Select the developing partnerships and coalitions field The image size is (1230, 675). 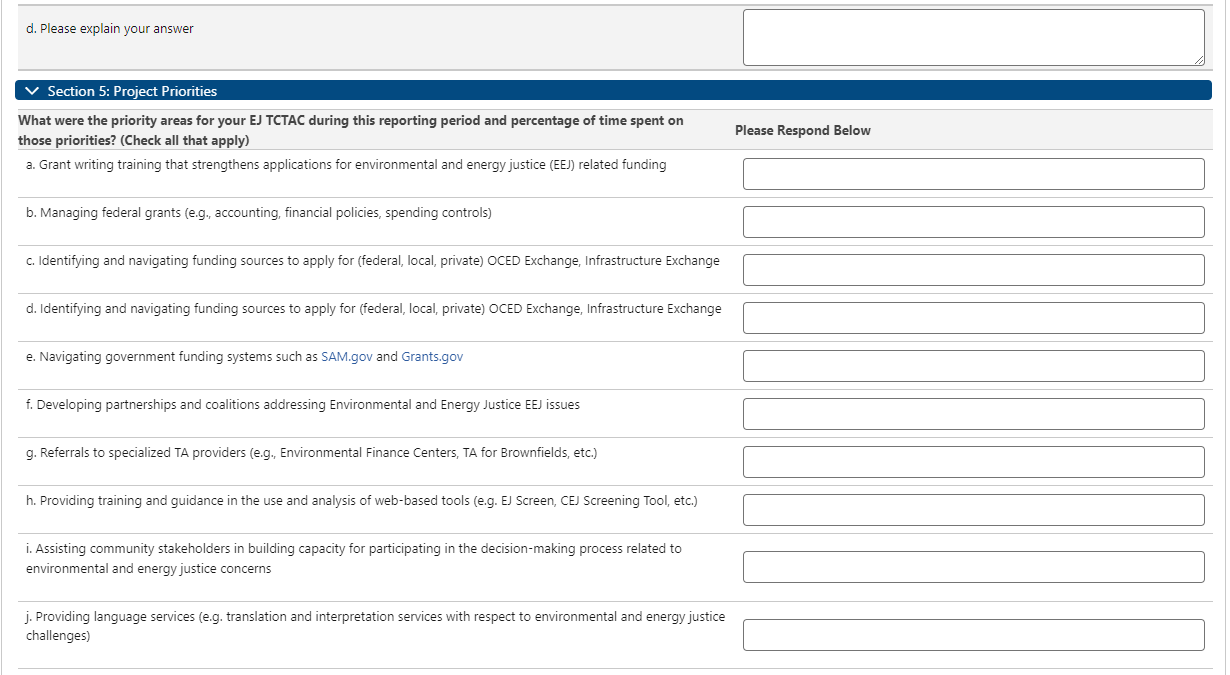pyautogui.click(x=973, y=414)
